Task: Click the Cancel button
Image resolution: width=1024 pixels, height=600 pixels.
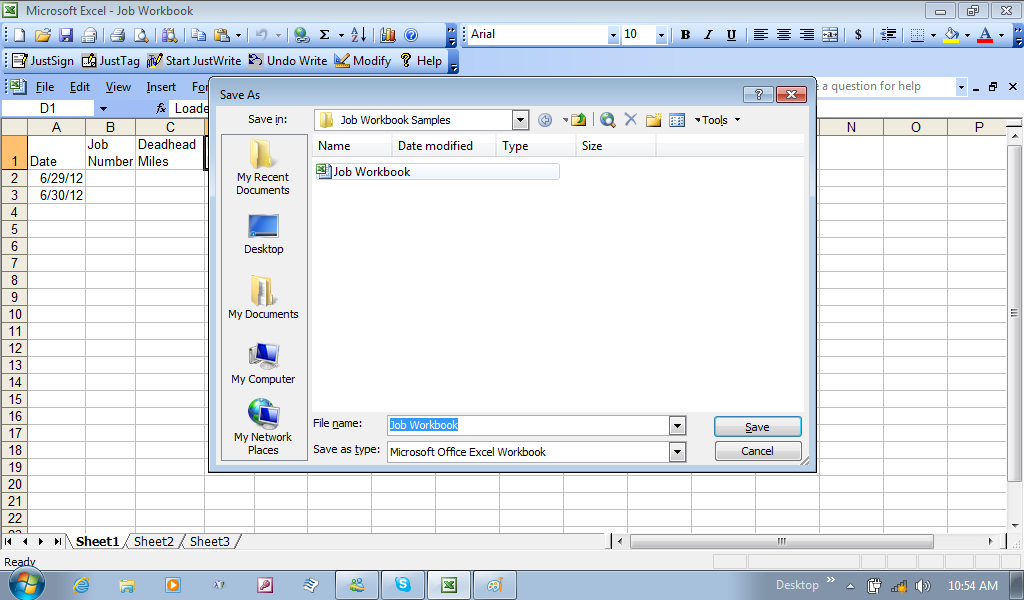Action: click(x=757, y=451)
